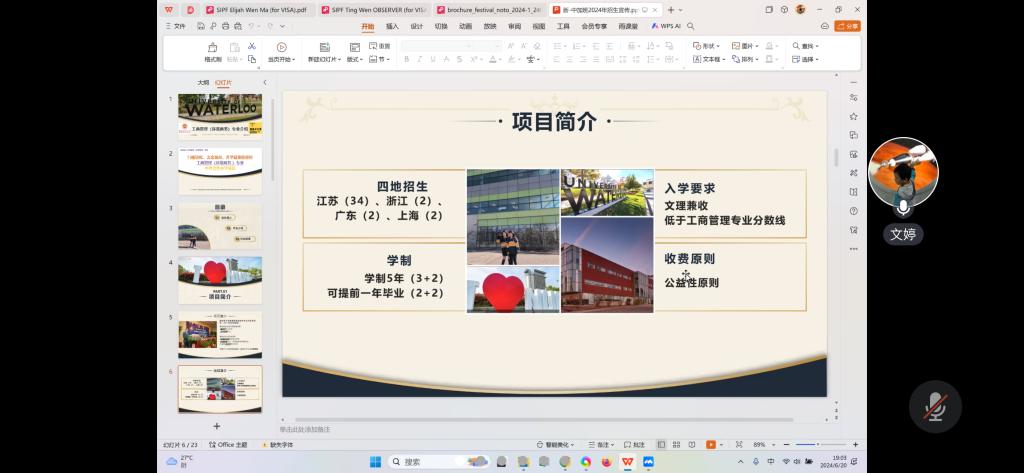Click the zoom slider in the status bar
The image size is (1024, 473).
(818, 444)
